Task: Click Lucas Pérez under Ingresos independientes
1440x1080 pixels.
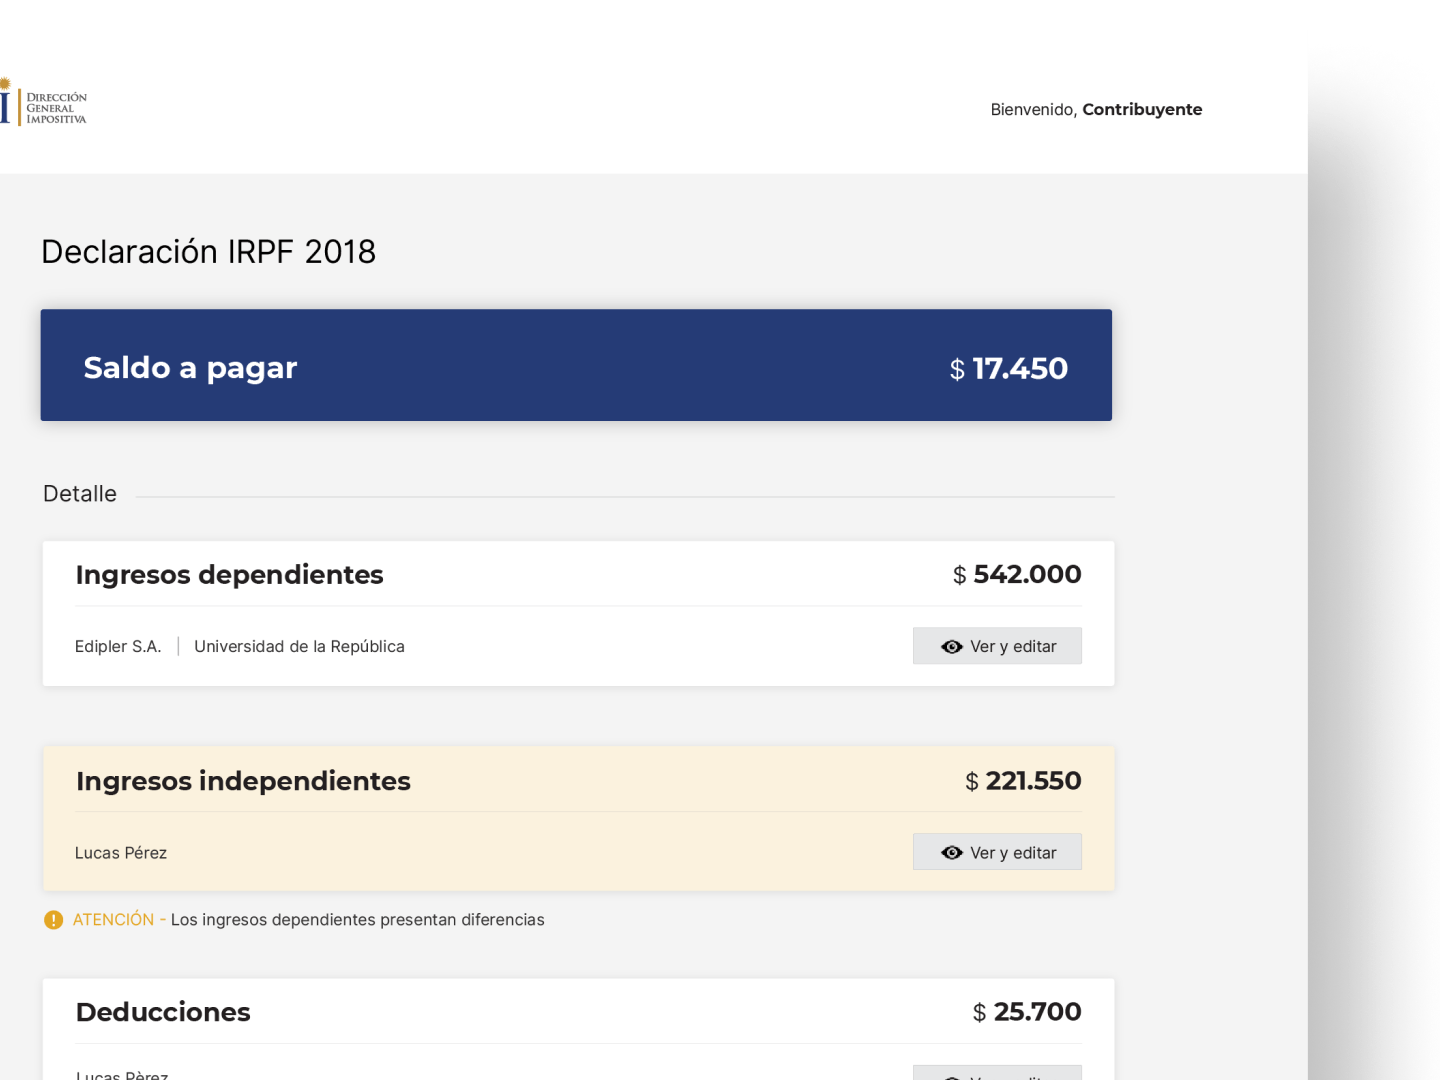Action: tap(121, 853)
